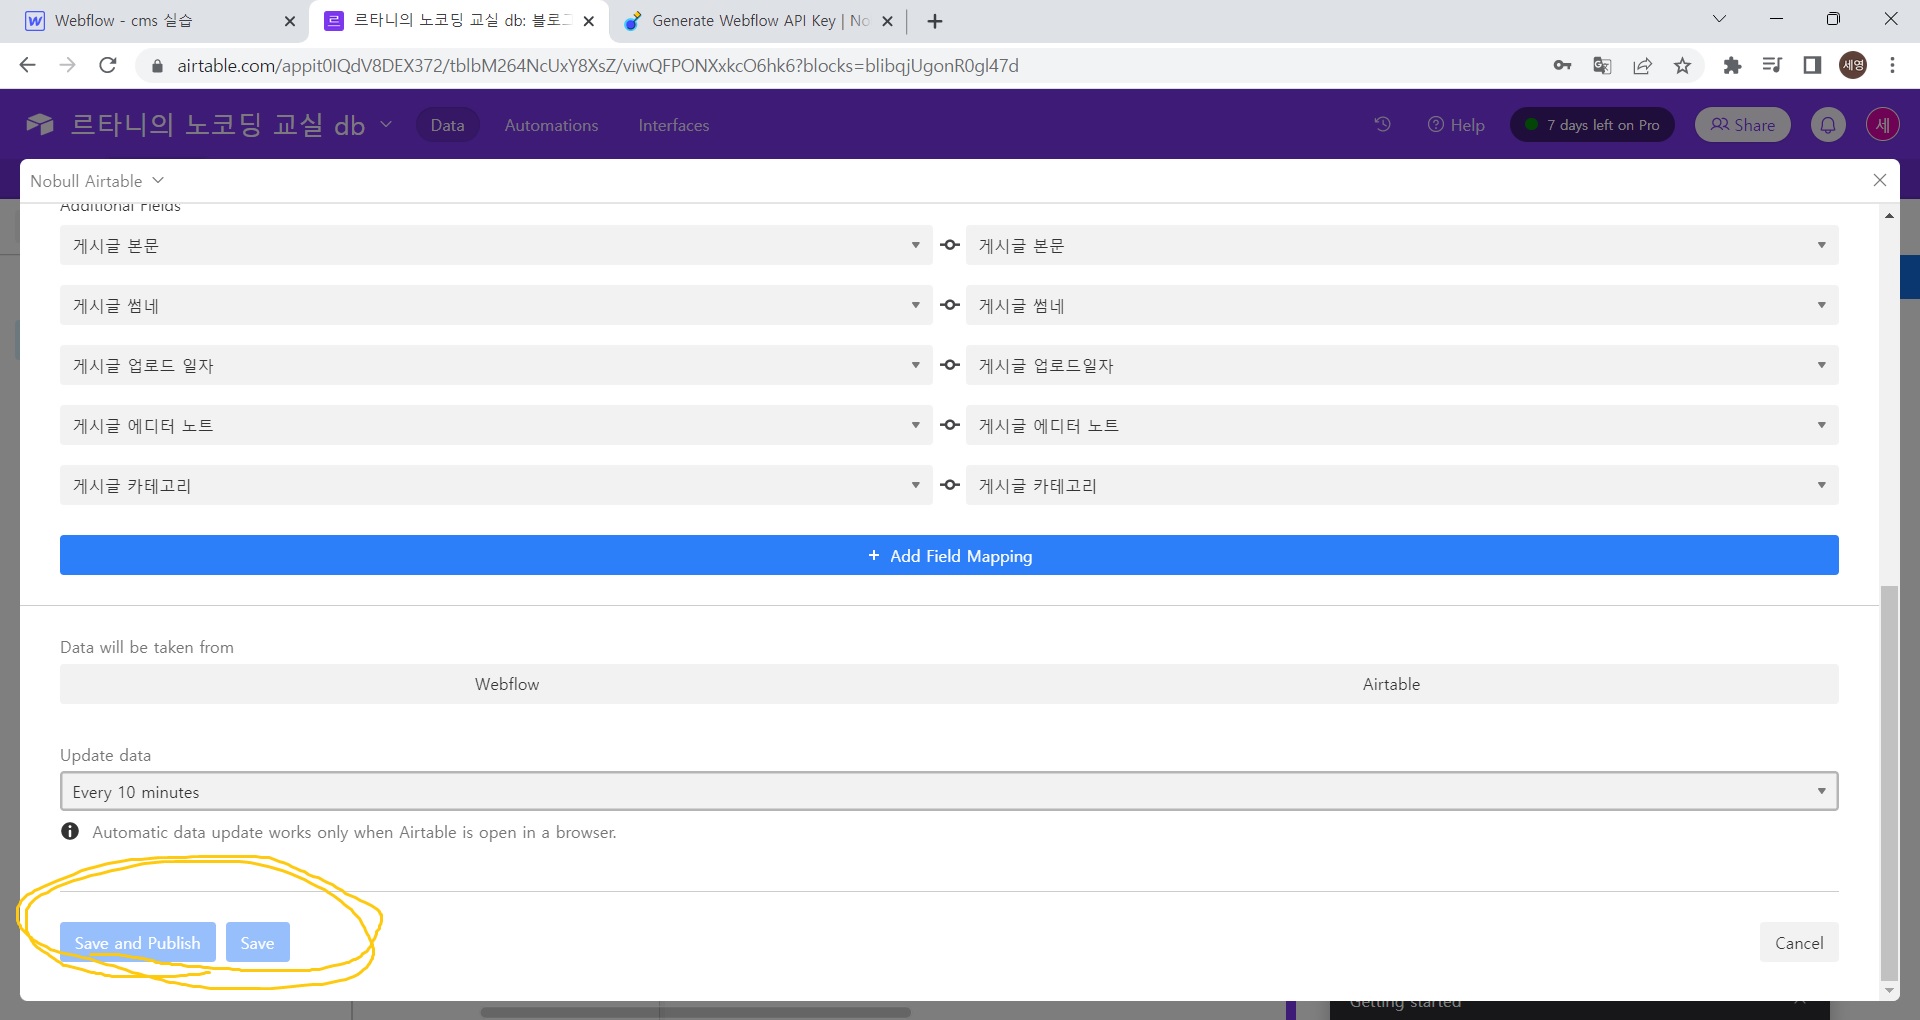Viewport: 1920px width, 1020px height.
Task: Click the browser back arrow
Action: click(x=28, y=65)
